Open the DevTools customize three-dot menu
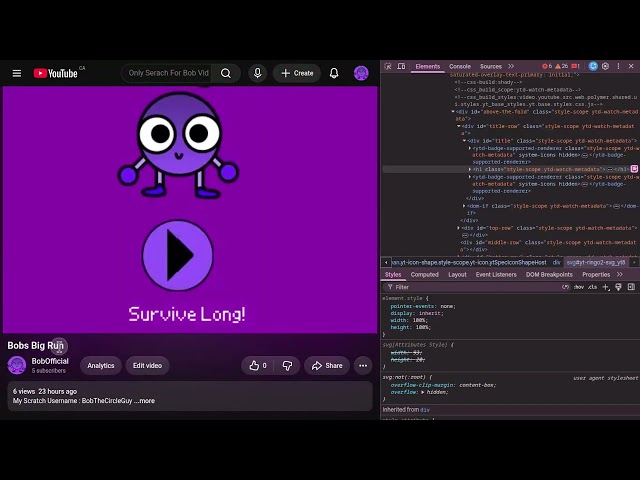 coord(618,66)
